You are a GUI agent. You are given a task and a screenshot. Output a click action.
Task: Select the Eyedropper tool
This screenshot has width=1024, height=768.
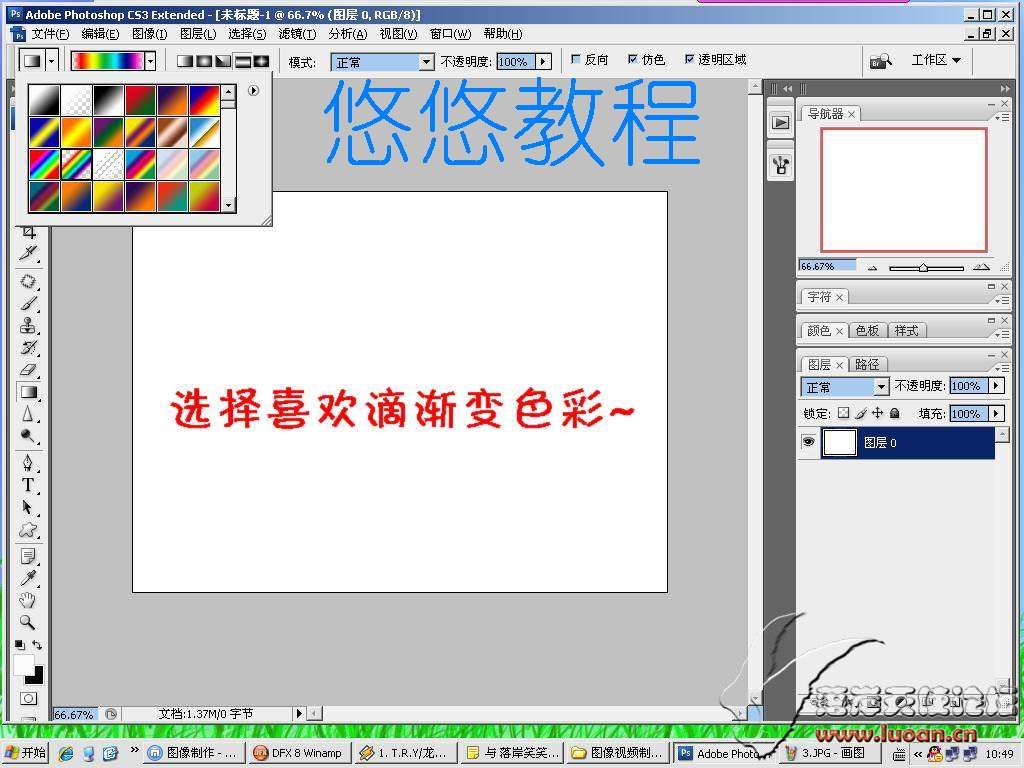tap(28, 579)
